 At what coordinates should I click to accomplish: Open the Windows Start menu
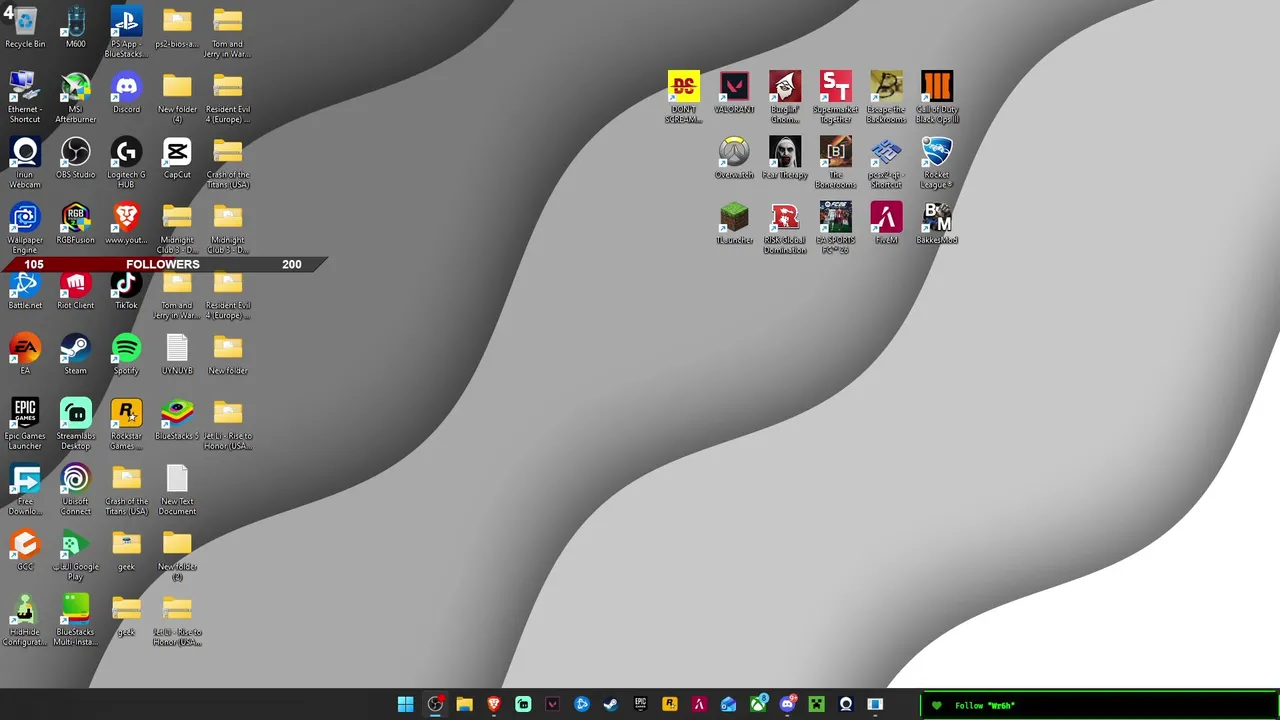coord(405,704)
